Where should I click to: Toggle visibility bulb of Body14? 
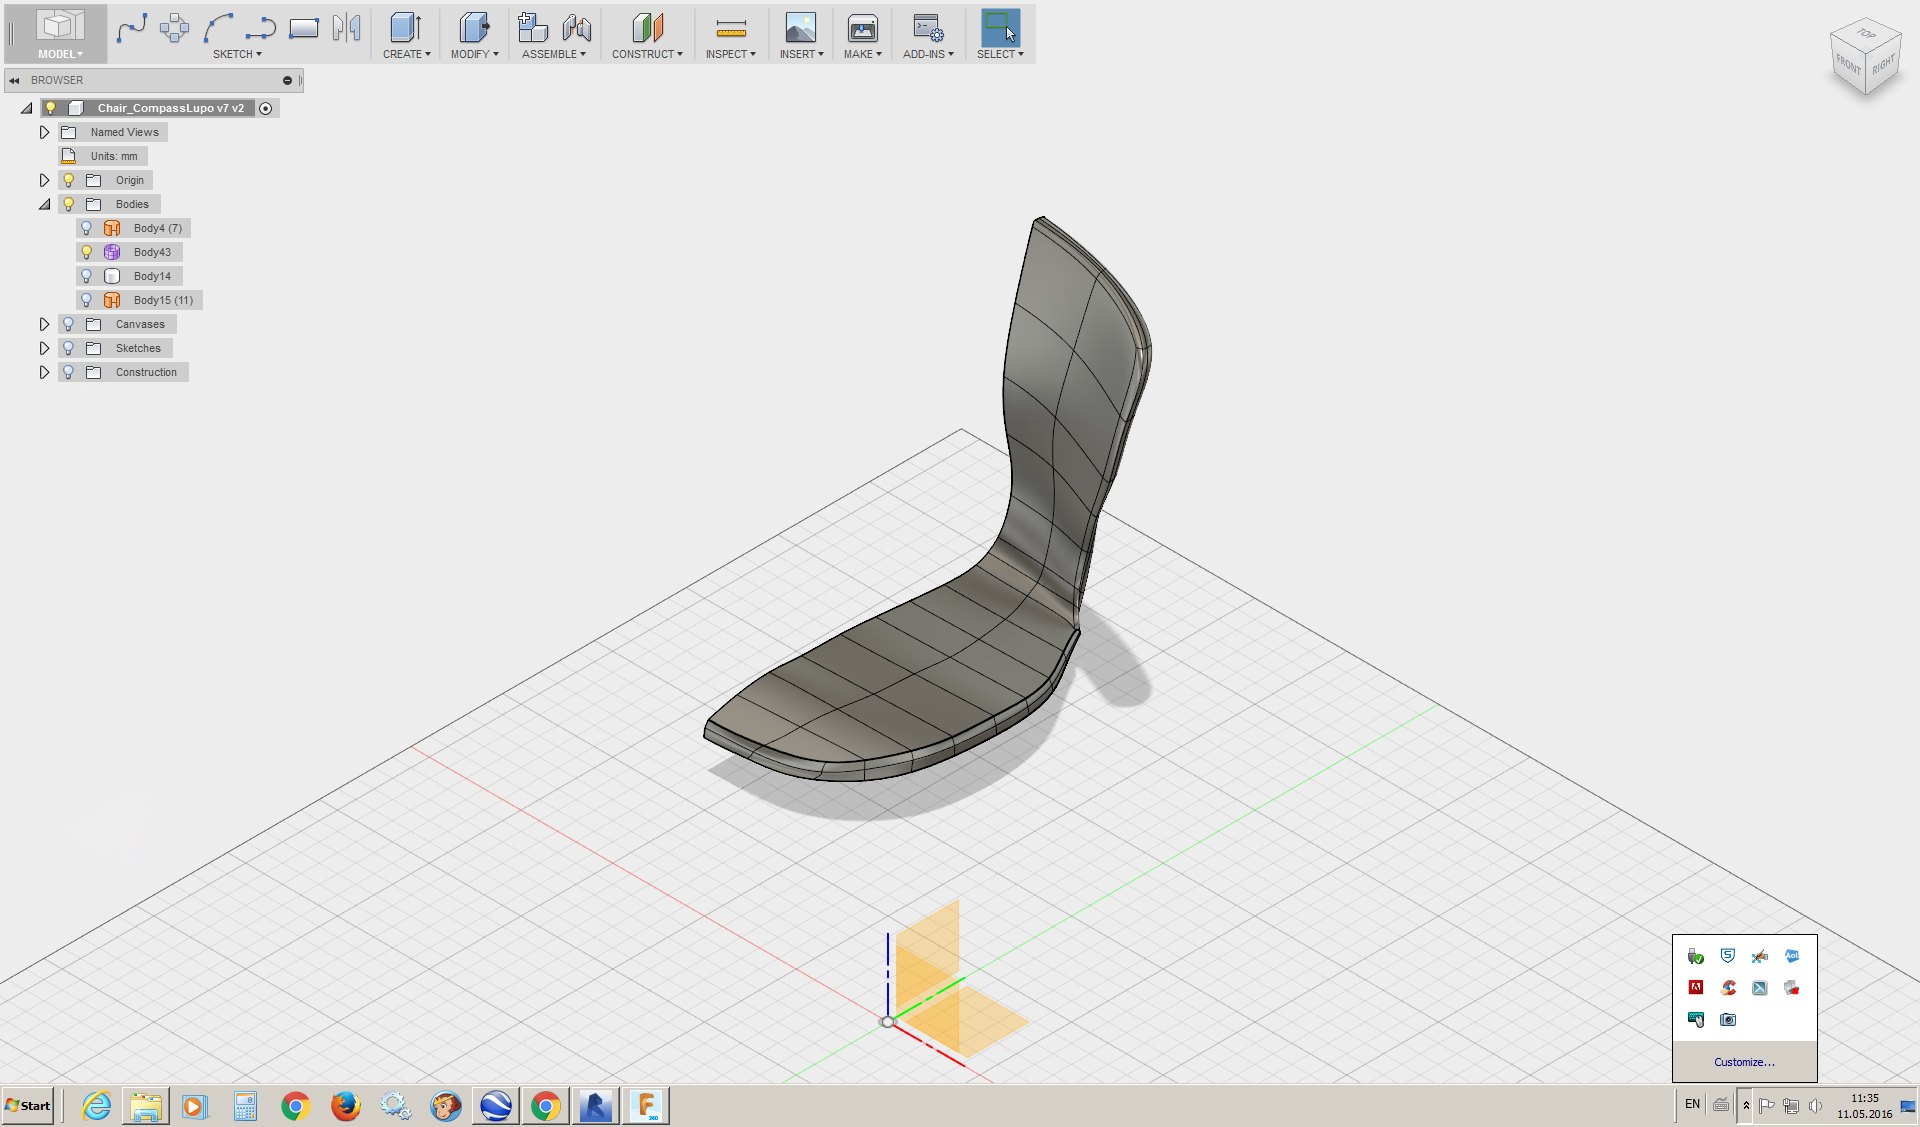click(x=87, y=276)
